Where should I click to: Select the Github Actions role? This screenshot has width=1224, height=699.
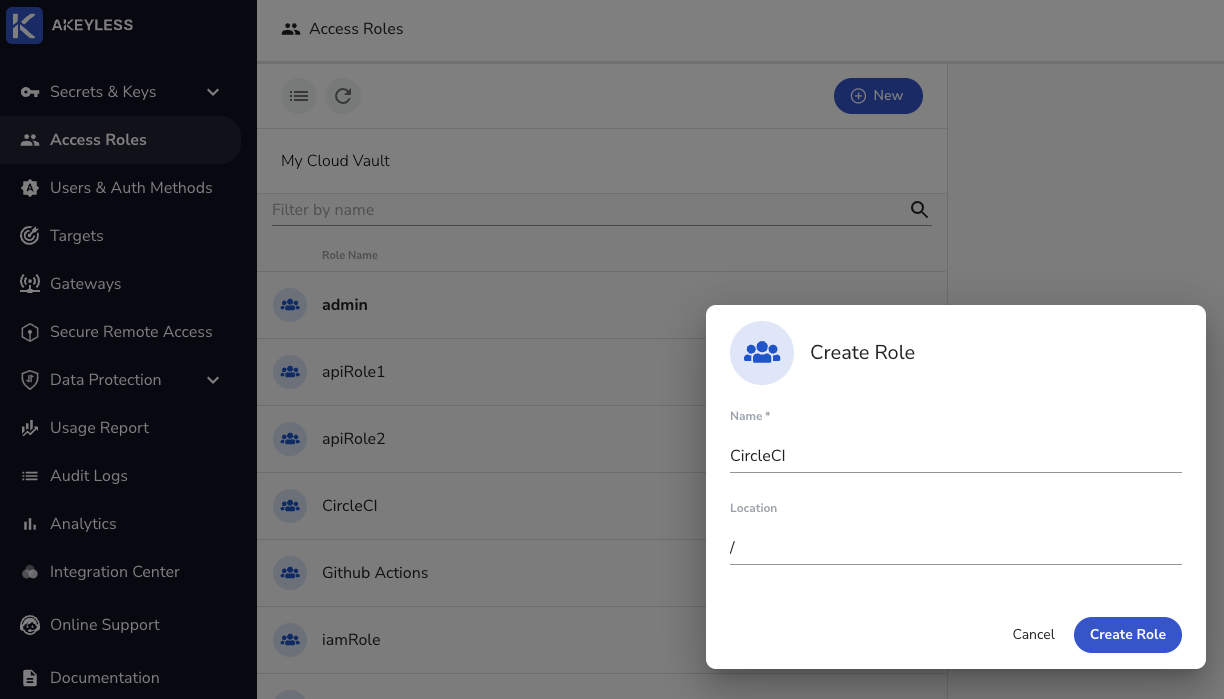(x=601, y=573)
